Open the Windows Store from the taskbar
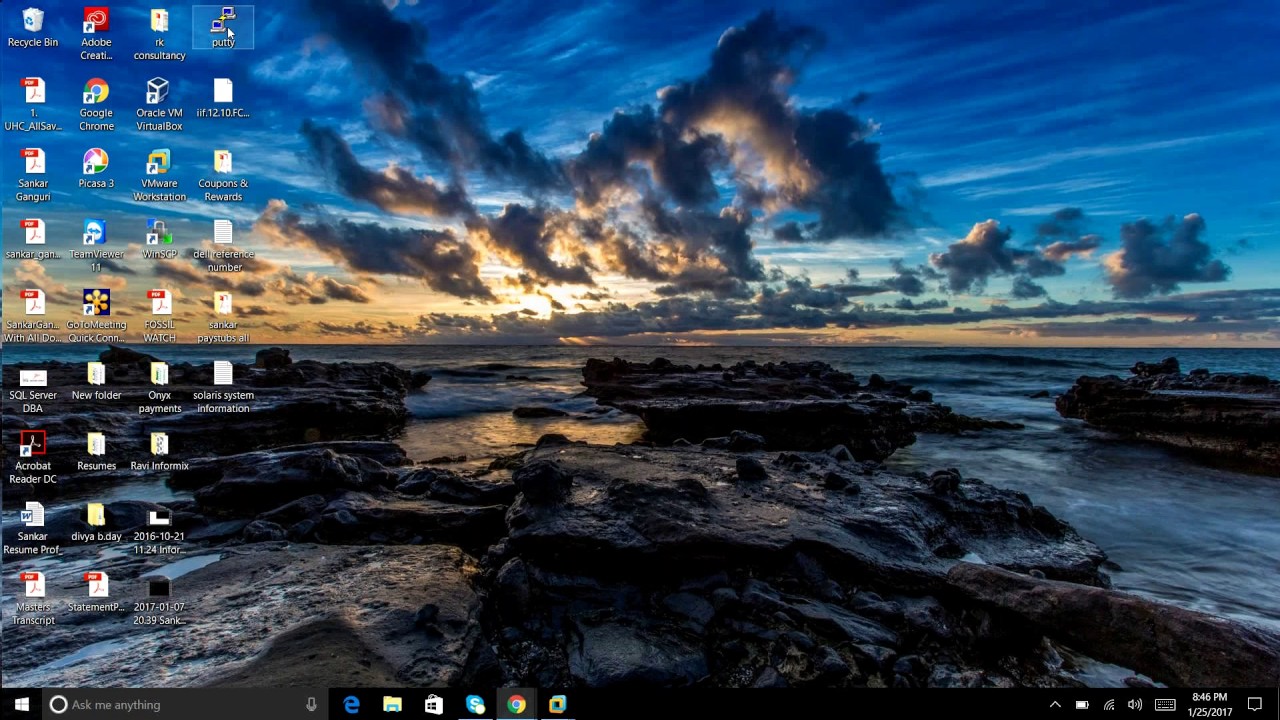This screenshot has height=720, width=1280. (x=433, y=705)
